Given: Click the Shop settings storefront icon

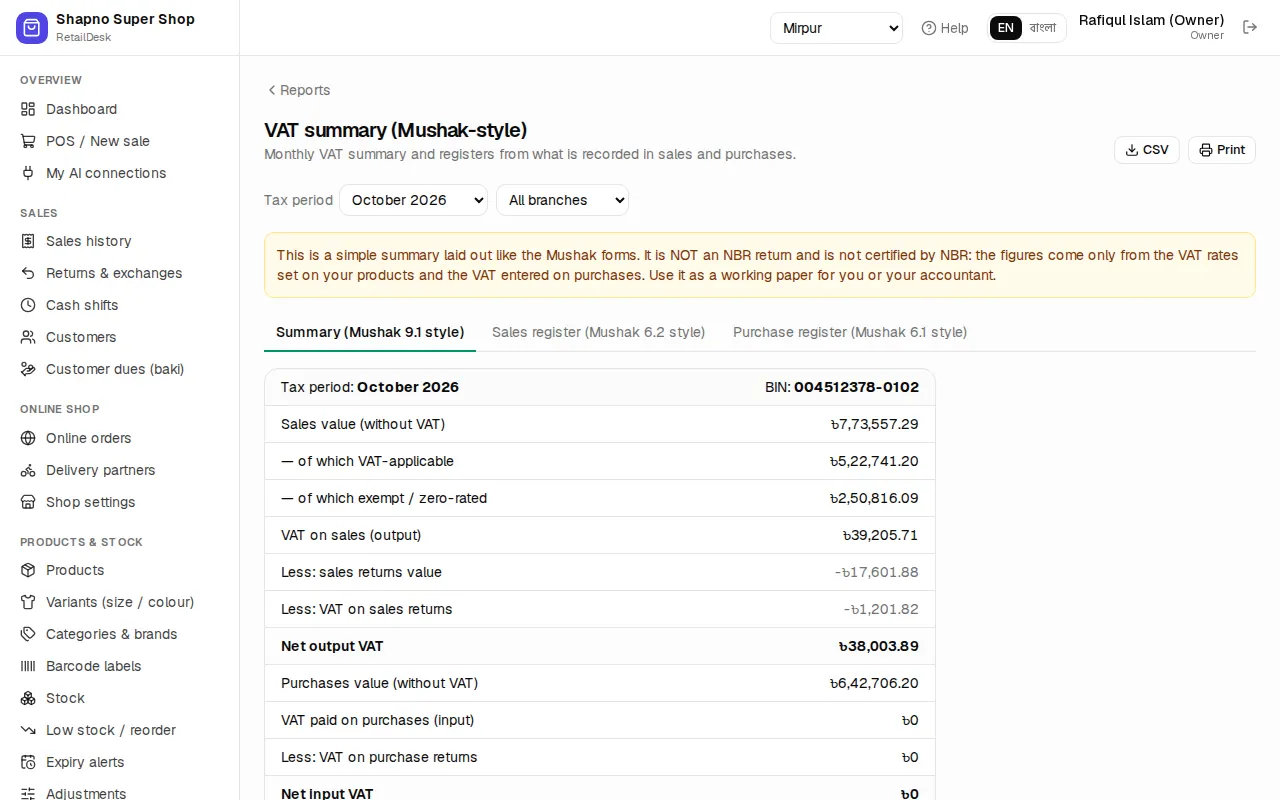Looking at the screenshot, I should click(28, 502).
